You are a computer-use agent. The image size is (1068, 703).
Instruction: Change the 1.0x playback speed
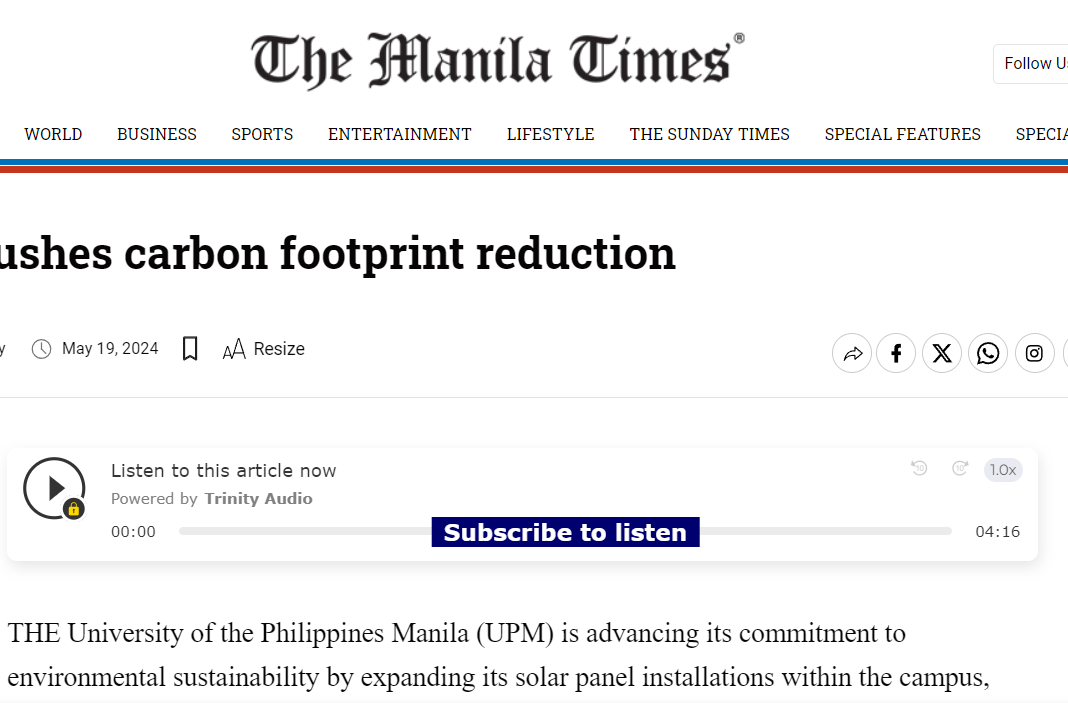tap(1003, 470)
